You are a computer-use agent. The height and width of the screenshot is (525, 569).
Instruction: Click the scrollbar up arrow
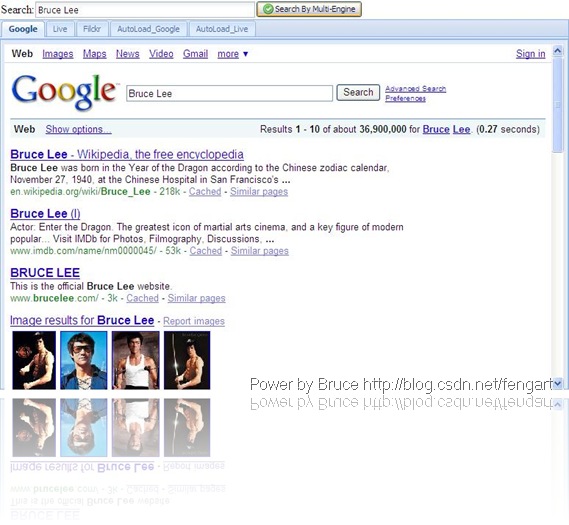pyautogui.click(x=557, y=51)
